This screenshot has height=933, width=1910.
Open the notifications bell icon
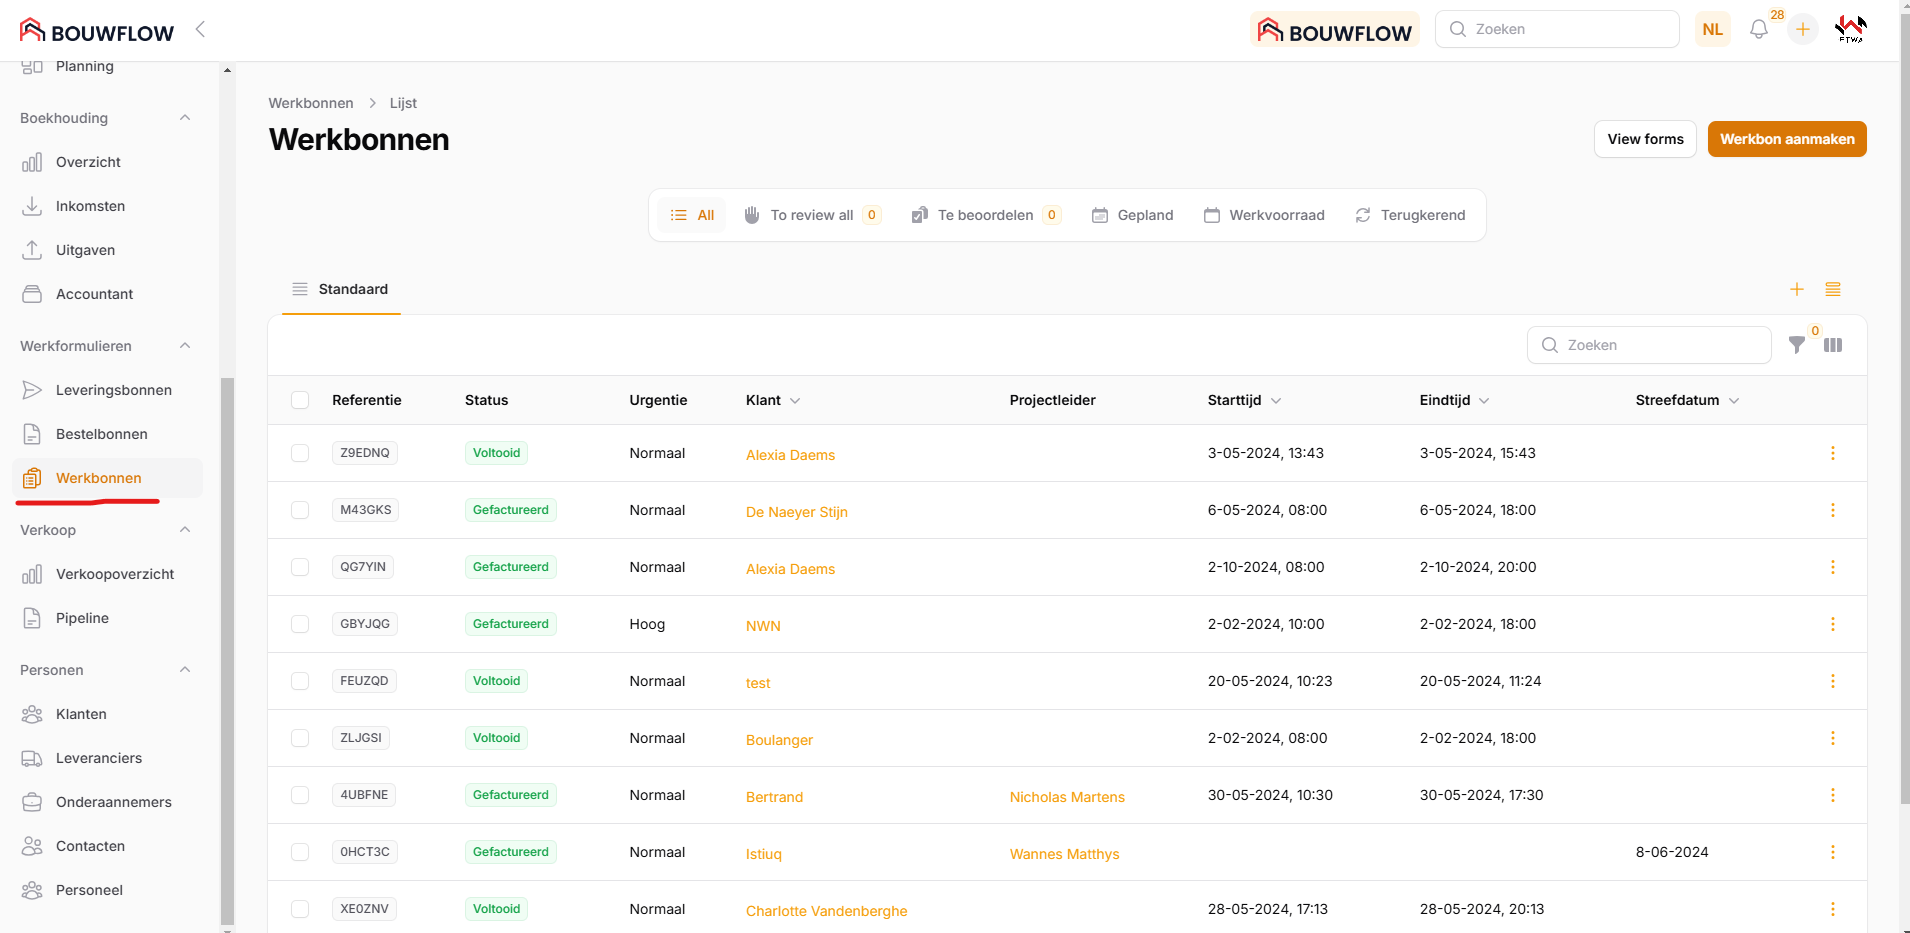click(x=1758, y=30)
